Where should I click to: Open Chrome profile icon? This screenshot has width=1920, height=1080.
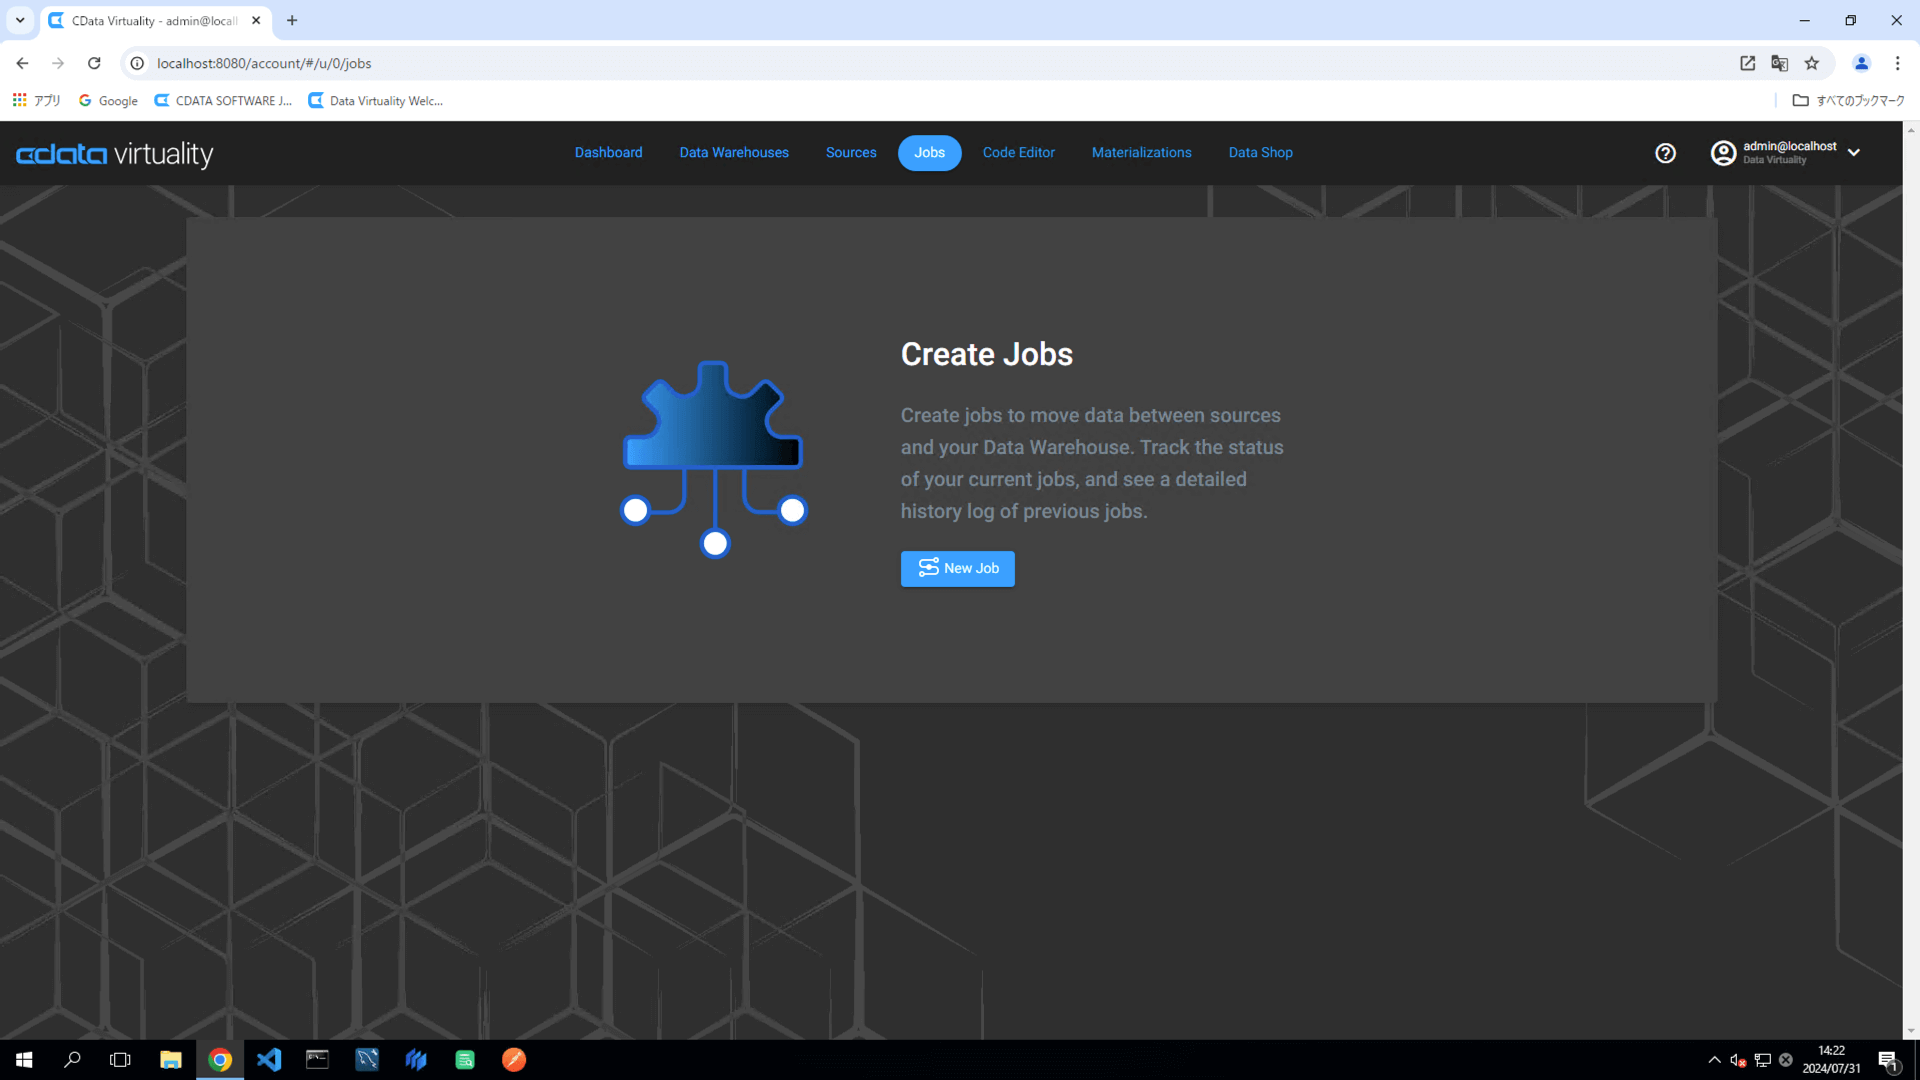click(1861, 63)
